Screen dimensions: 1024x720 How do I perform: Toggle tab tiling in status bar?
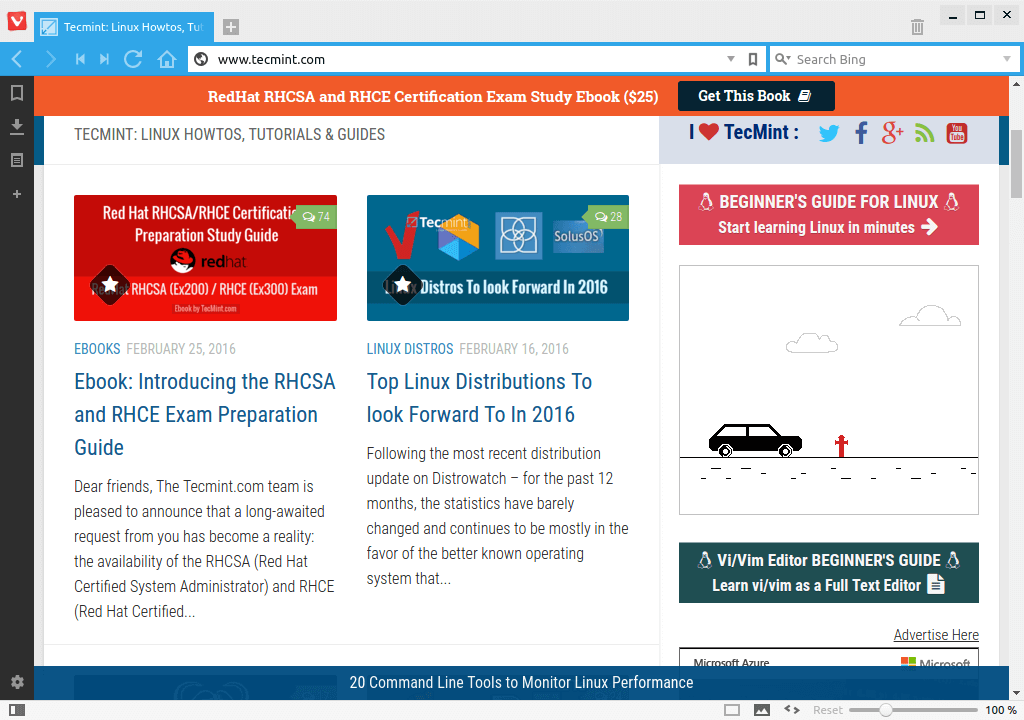(x=732, y=710)
